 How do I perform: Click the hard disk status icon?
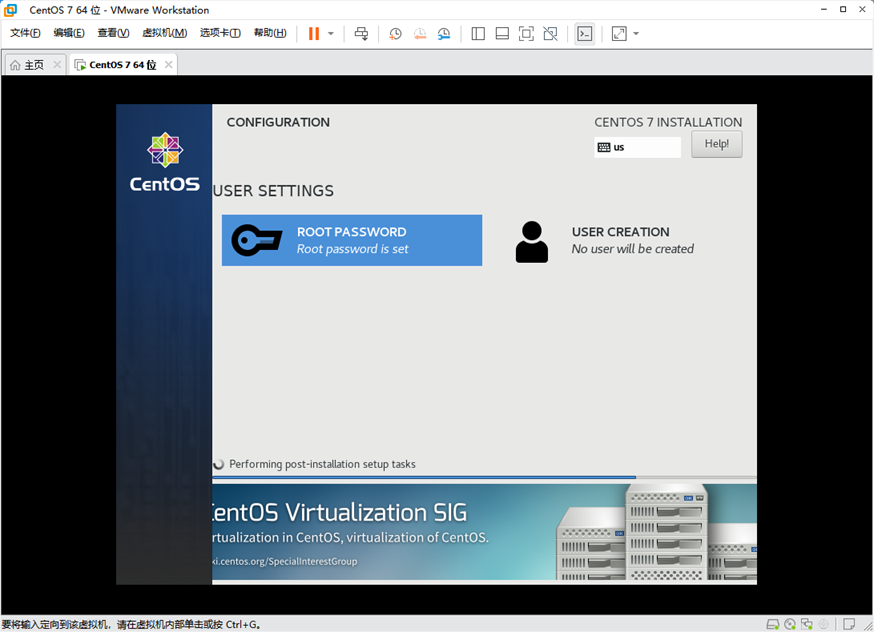coord(773,624)
